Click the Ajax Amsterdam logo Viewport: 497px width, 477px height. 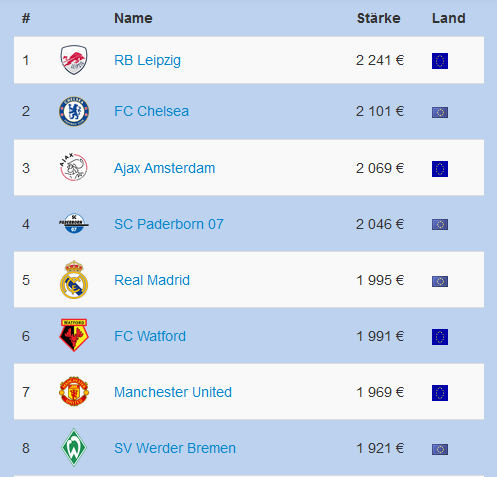click(74, 167)
